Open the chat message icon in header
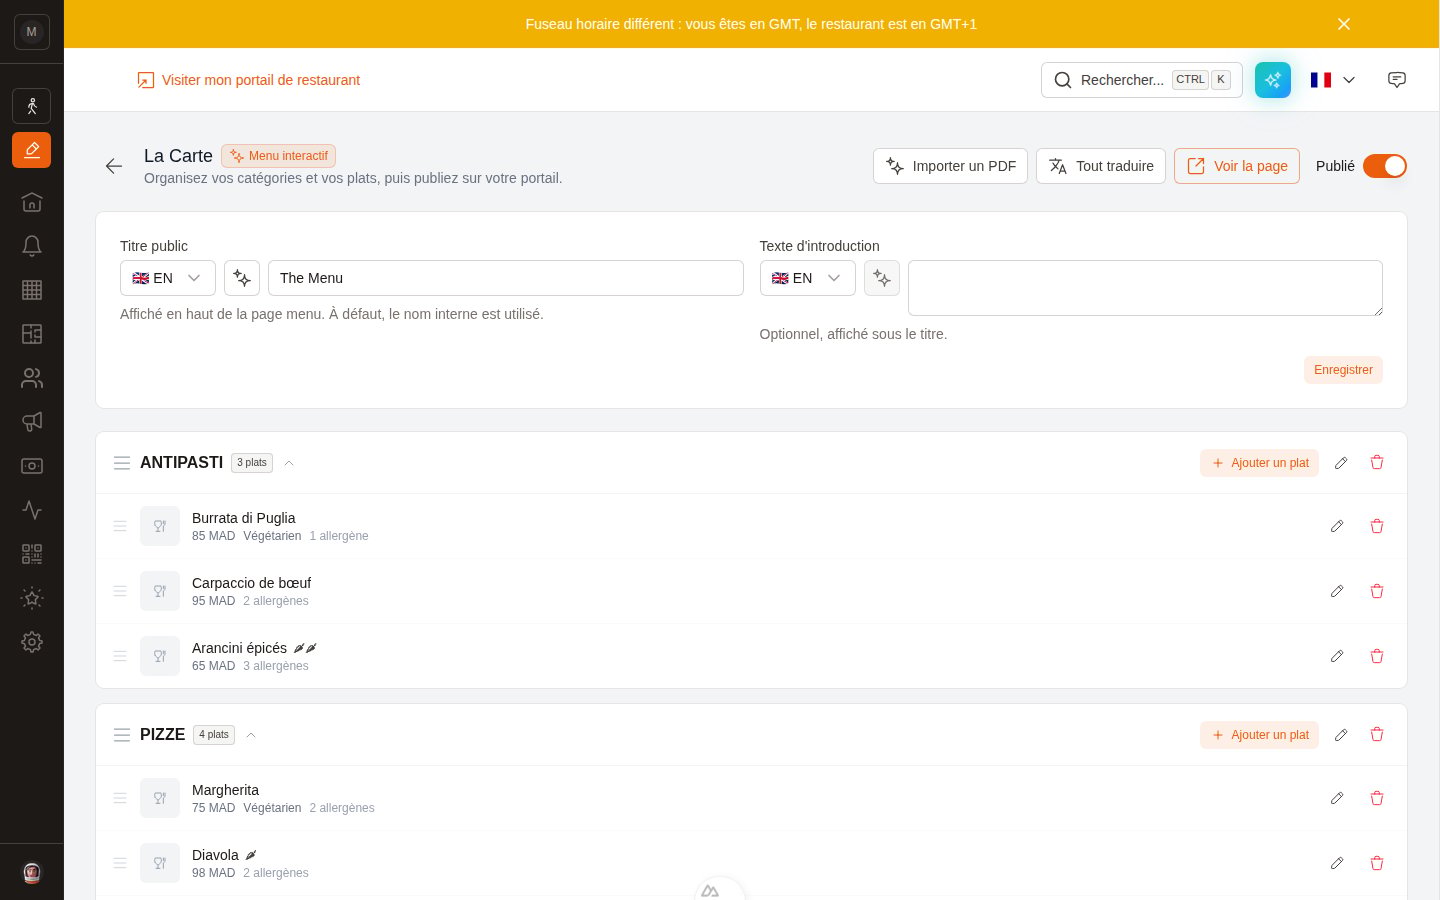 click(1397, 80)
